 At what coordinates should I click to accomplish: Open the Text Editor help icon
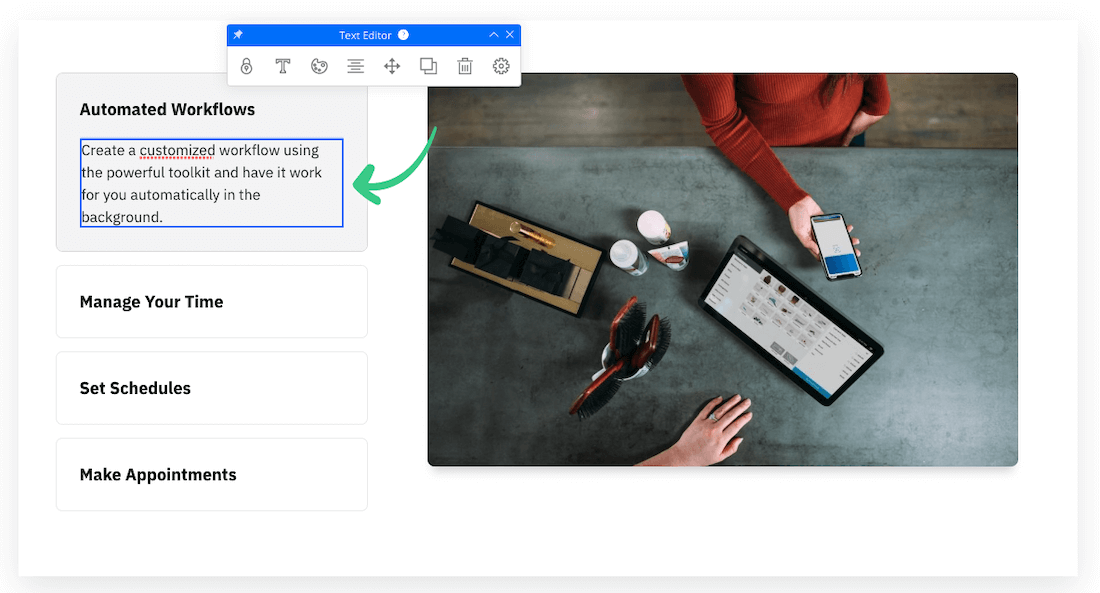[403, 34]
